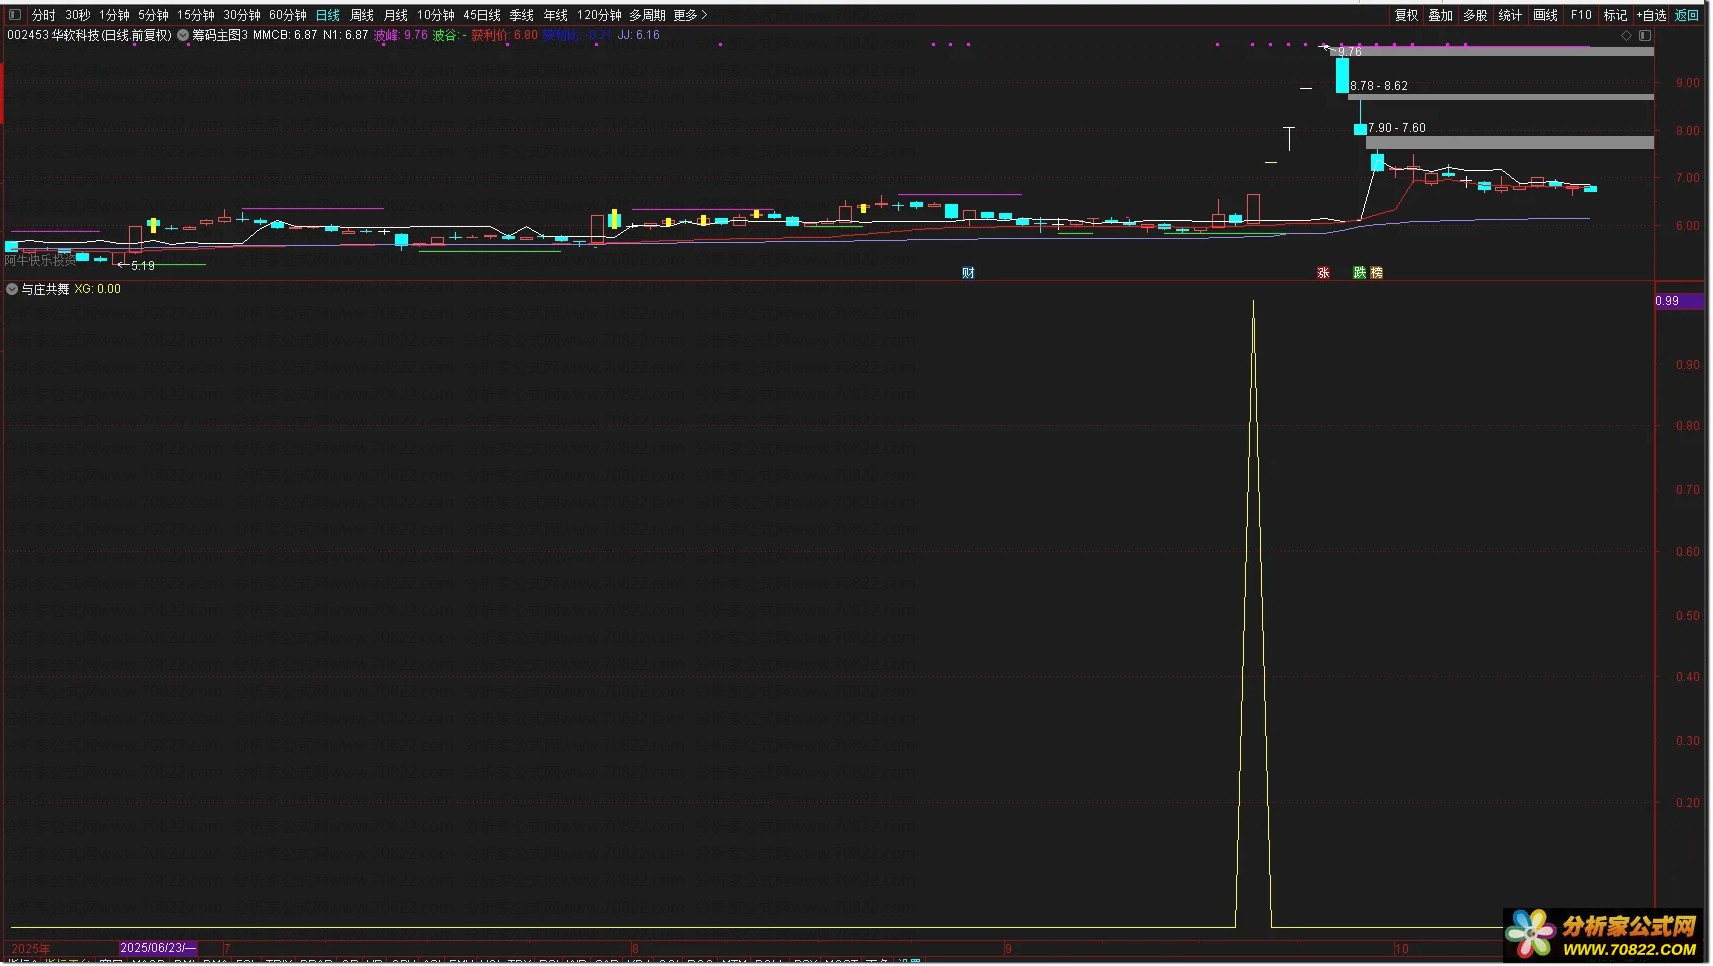Click the month 10 marker on time axis
The image size is (1713, 966).
click(x=1402, y=949)
